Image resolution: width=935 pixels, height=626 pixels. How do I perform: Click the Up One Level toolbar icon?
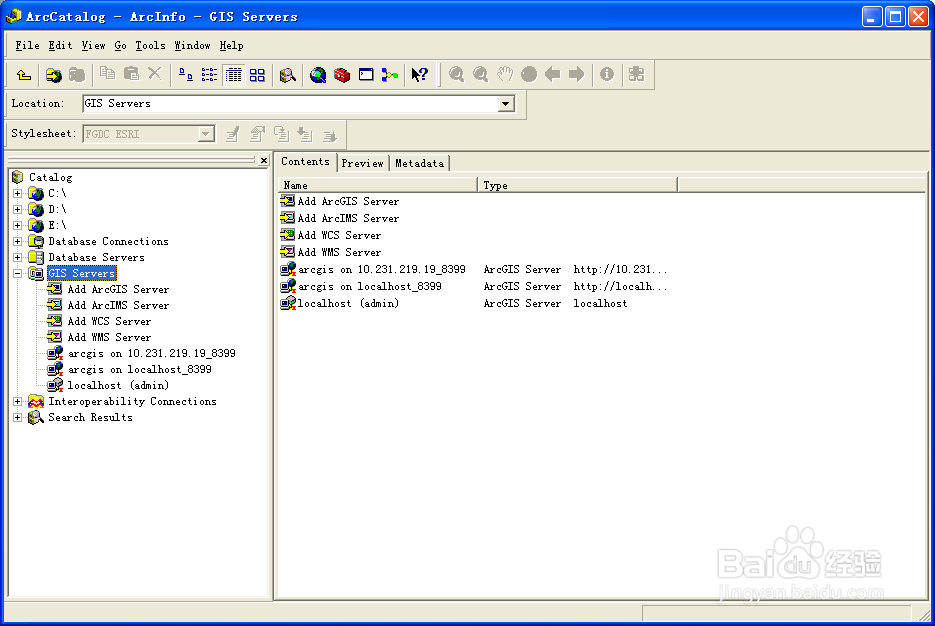click(24, 75)
